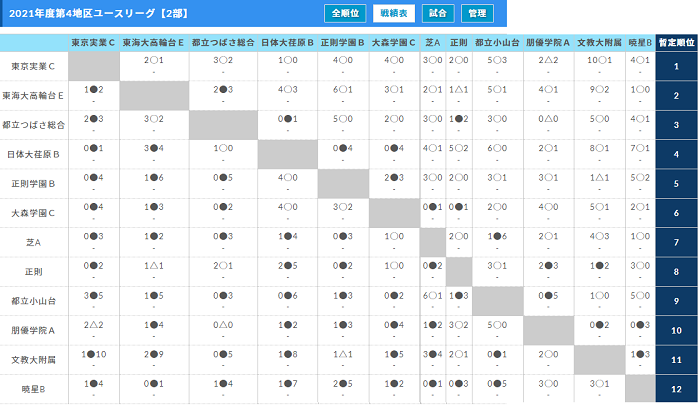Viewport: 700px width, 406px height.
Task: Click rank 4 in 暫定順位 column
Action: coord(676,155)
